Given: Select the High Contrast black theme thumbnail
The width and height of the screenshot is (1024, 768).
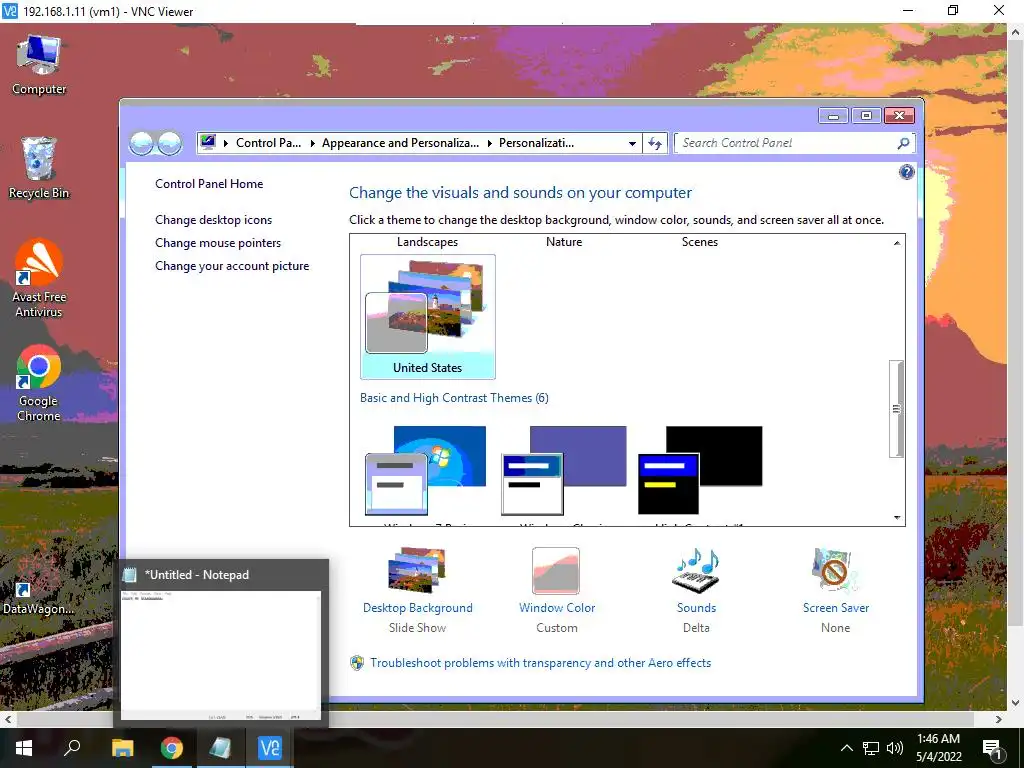Looking at the screenshot, I should click(700, 470).
